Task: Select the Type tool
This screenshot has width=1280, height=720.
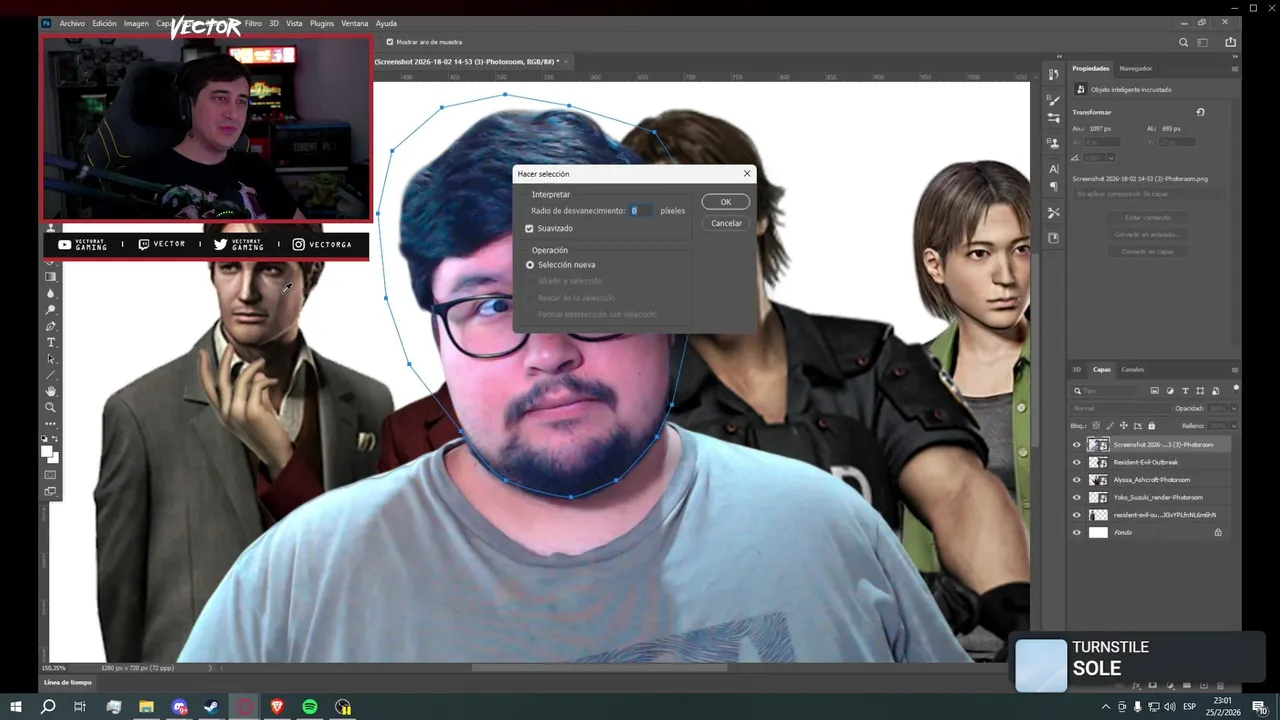Action: 51,342
